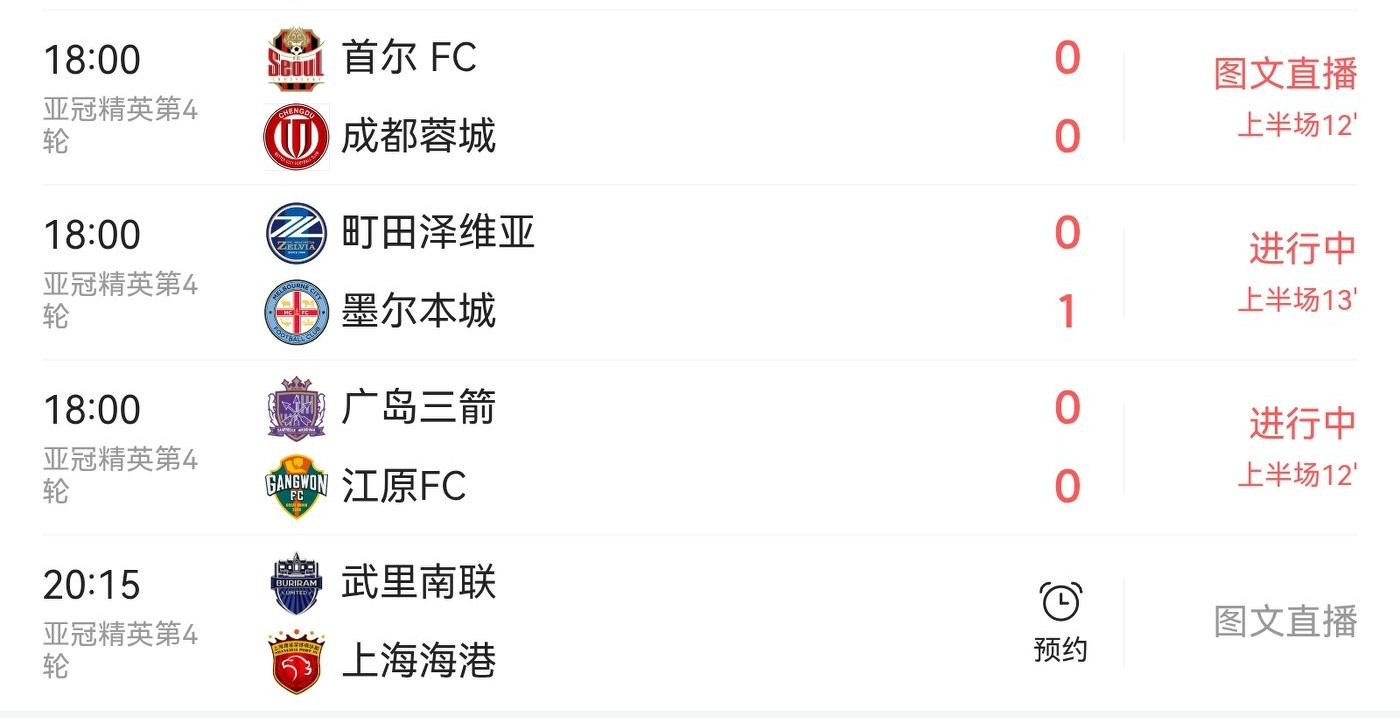Select team name 墨尔本城
This screenshot has width=1400, height=718.
point(418,312)
